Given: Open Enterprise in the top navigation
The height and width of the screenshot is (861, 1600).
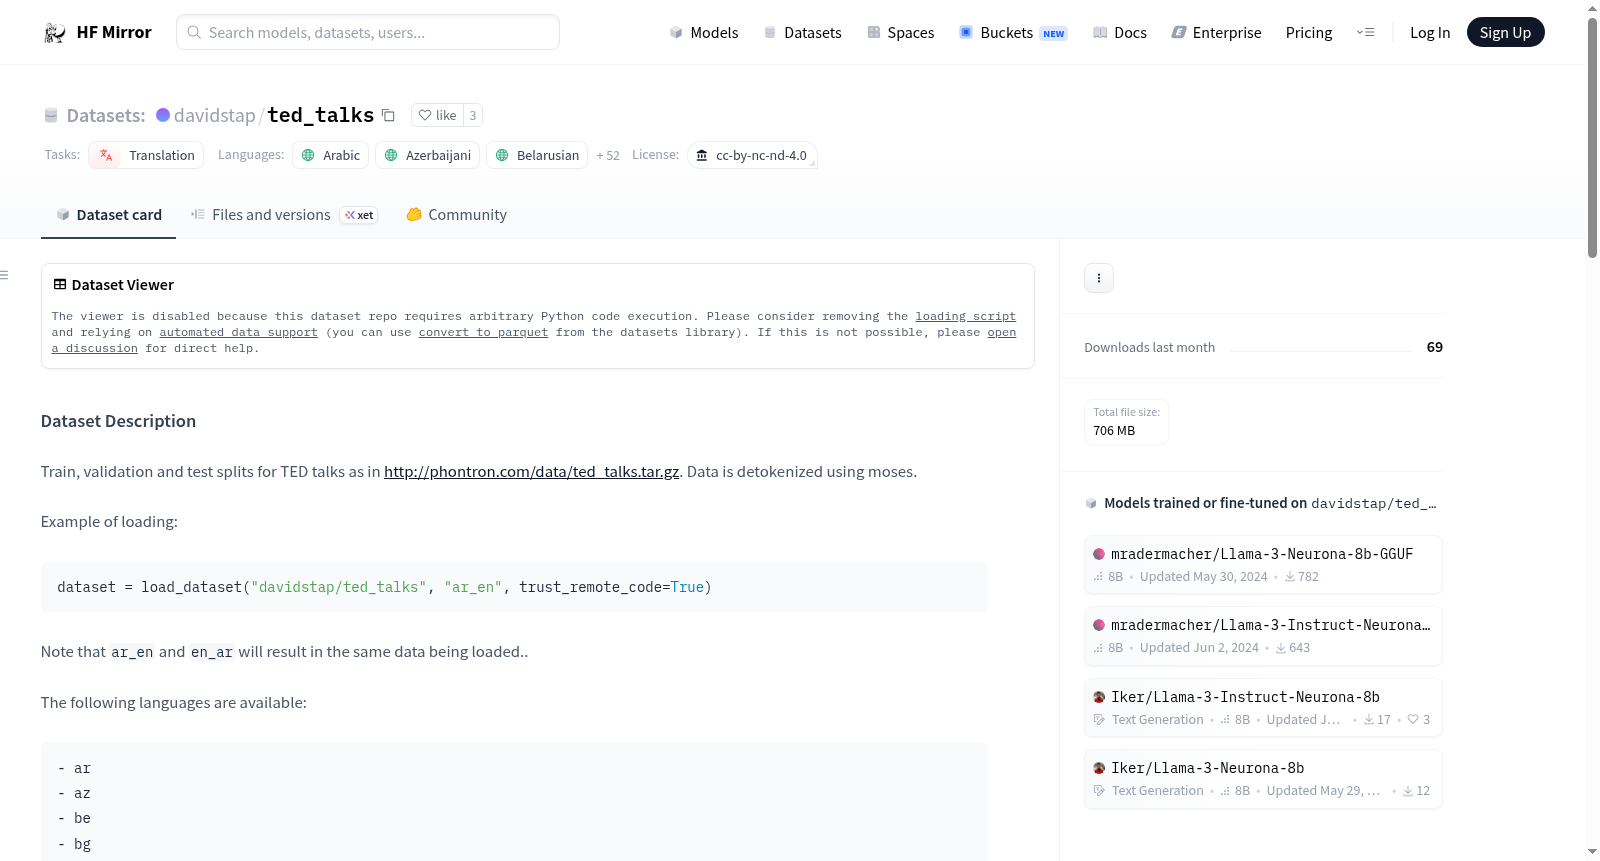Looking at the screenshot, I should (x=1216, y=33).
